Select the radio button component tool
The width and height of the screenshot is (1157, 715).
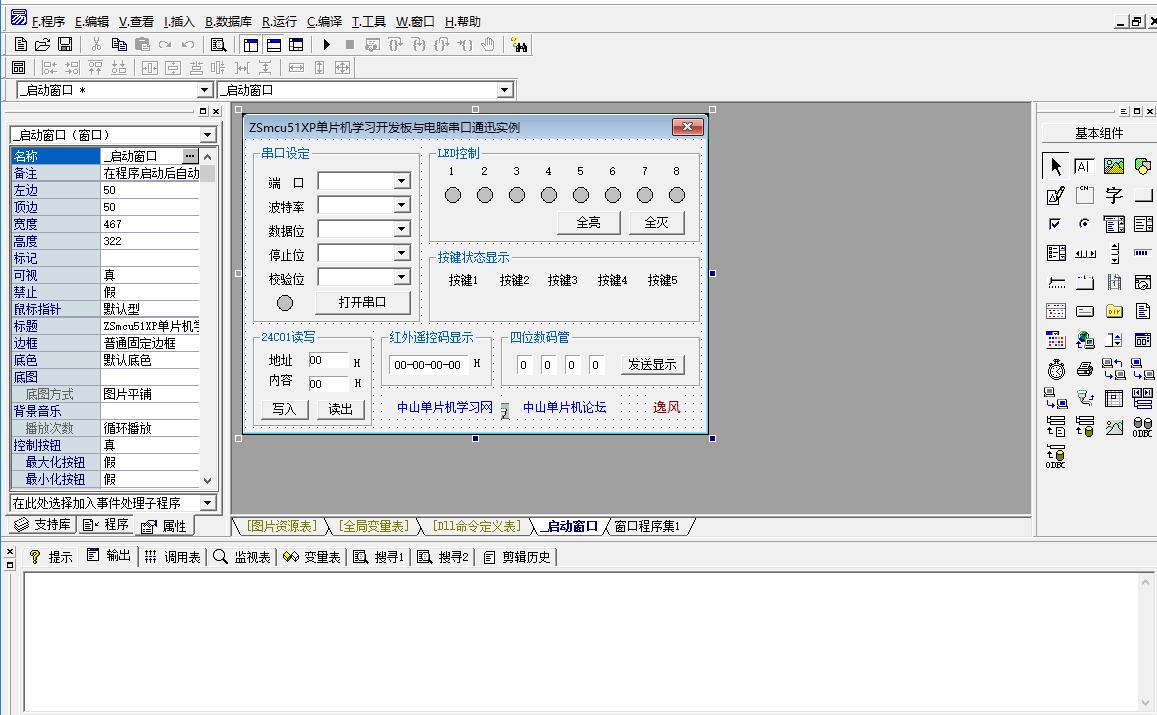coord(1084,224)
